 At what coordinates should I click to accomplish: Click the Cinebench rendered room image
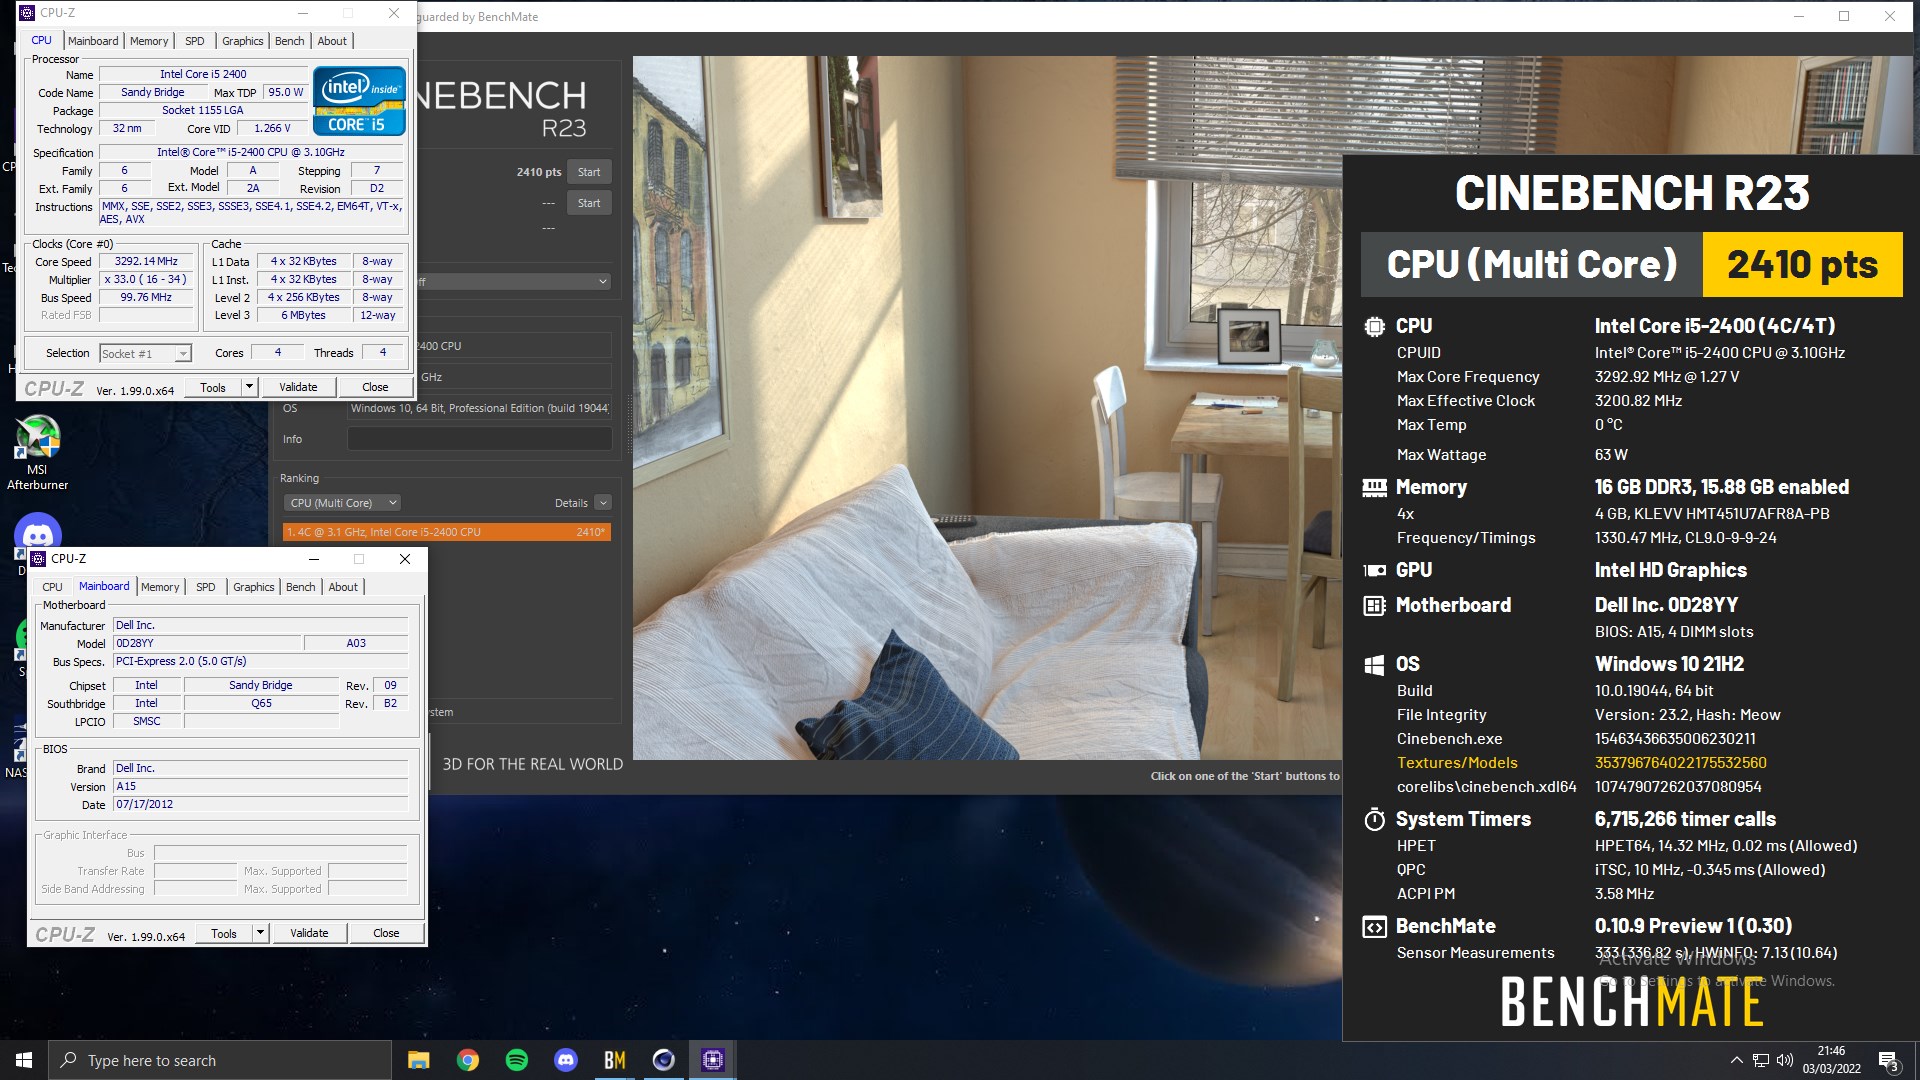pyautogui.click(x=987, y=408)
